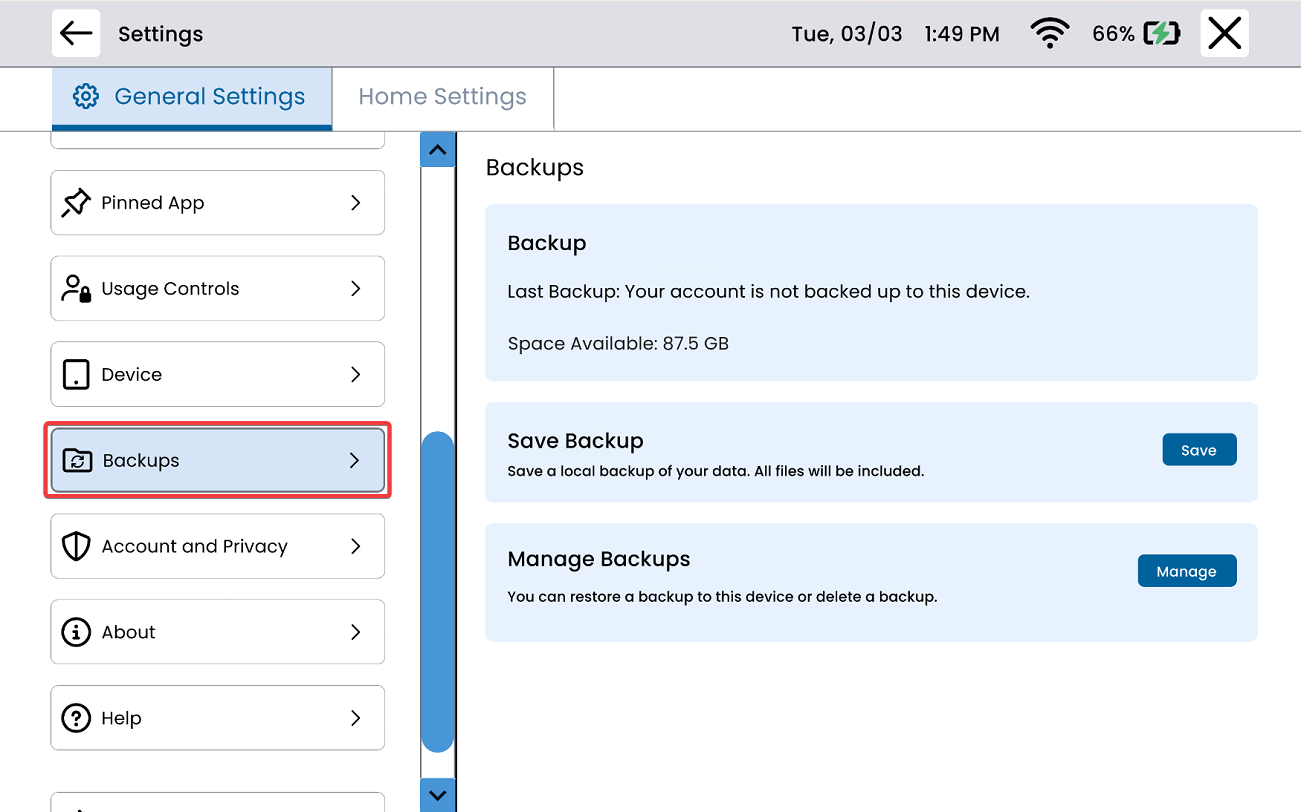Click the Help question mark icon
Image resolution: width=1301 pixels, height=812 pixels.
click(x=76, y=718)
